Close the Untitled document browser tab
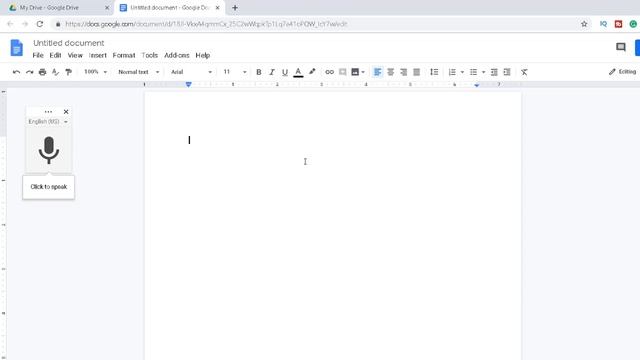The height and width of the screenshot is (360, 640). pos(218,8)
